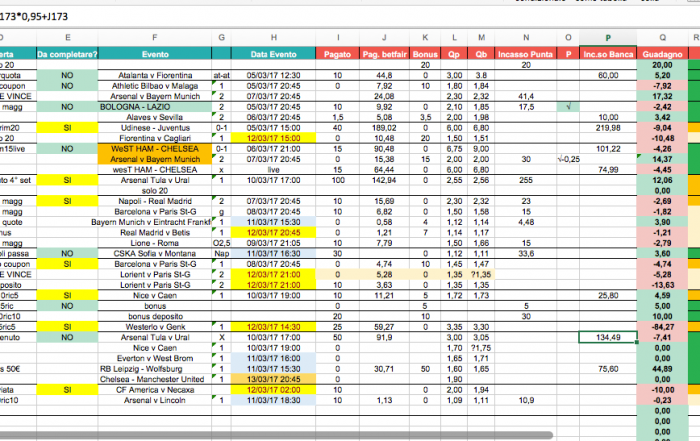The width and height of the screenshot is (700, 441).
Task: Select the 'Da completare?' header cell
Action: 67,54
